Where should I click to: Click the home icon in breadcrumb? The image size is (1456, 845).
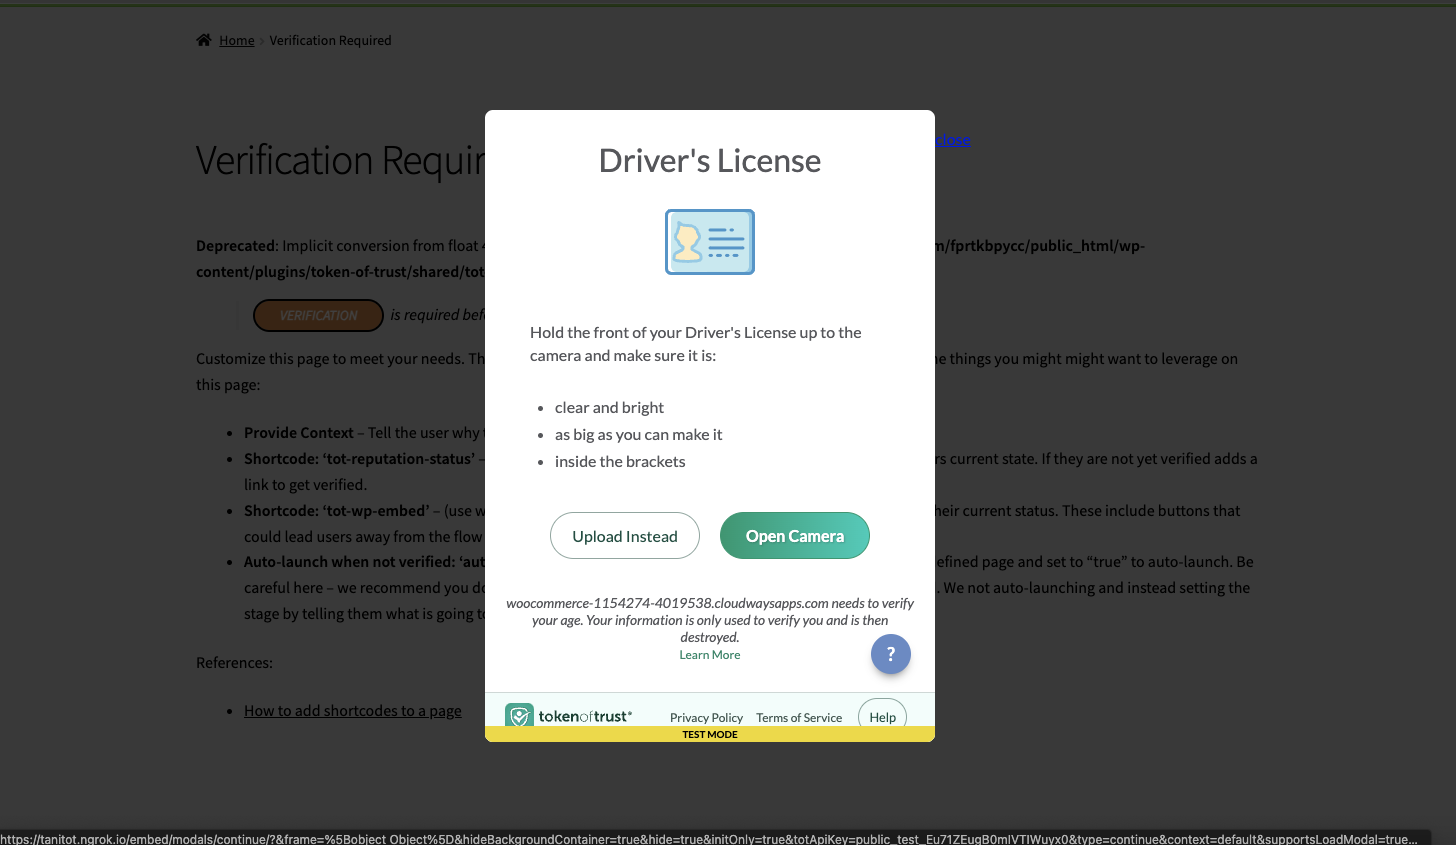click(204, 40)
